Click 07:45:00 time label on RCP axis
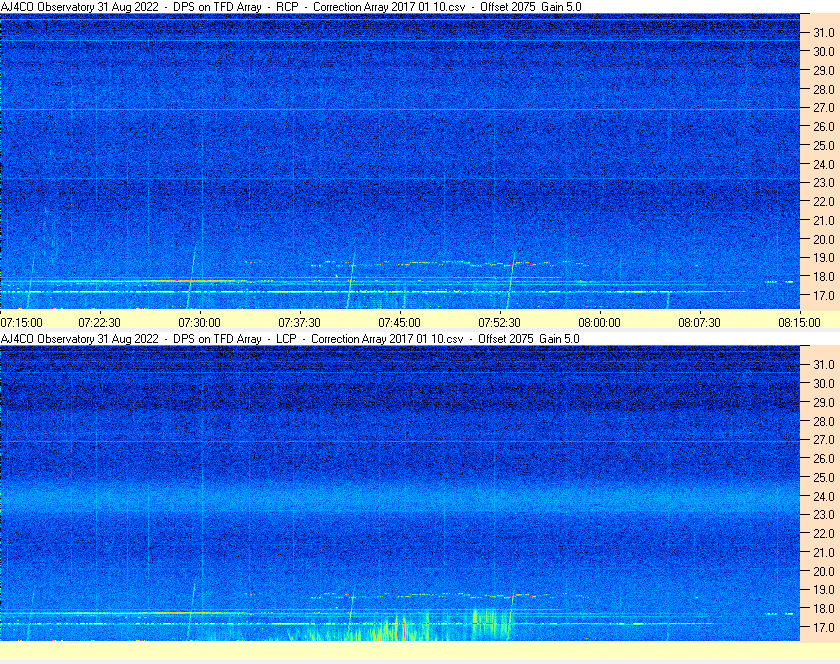This screenshot has height=664, width=840. tap(400, 323)
